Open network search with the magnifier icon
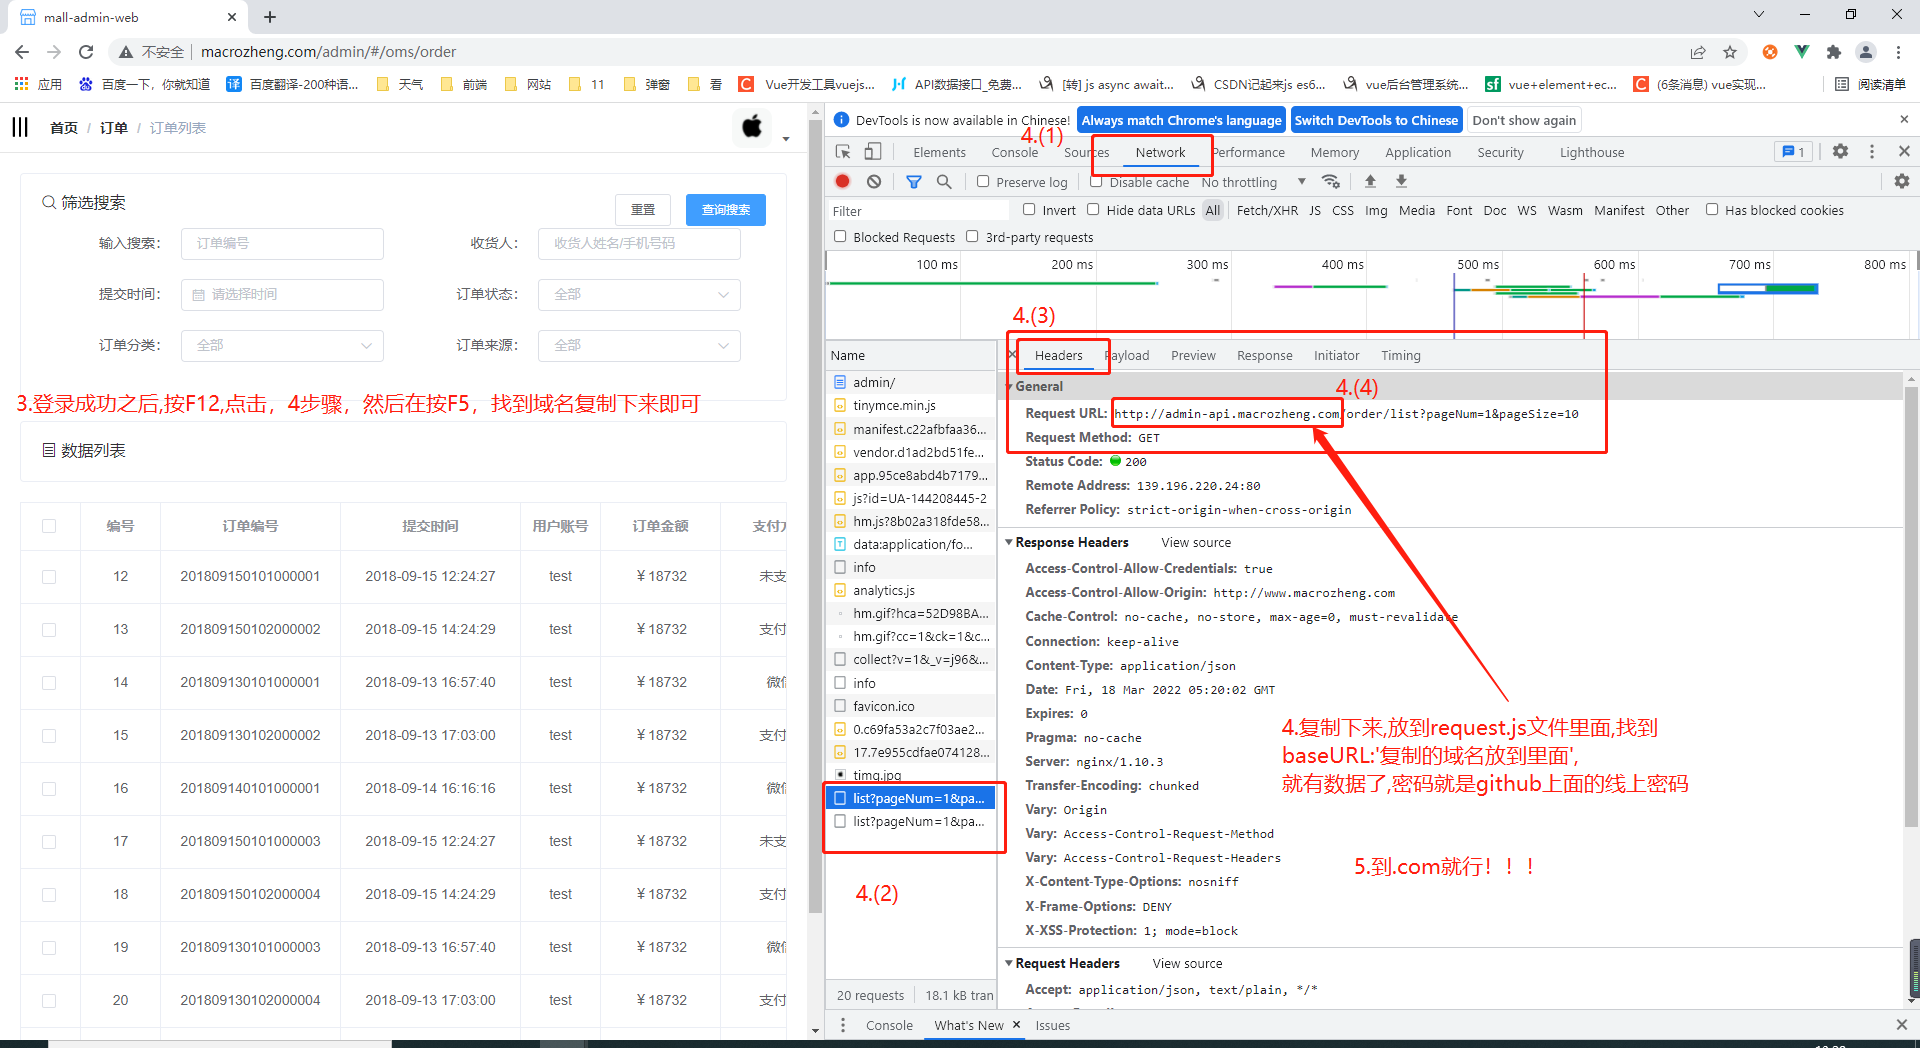This screenshot has width=1920, height=1048. [944, 181]
